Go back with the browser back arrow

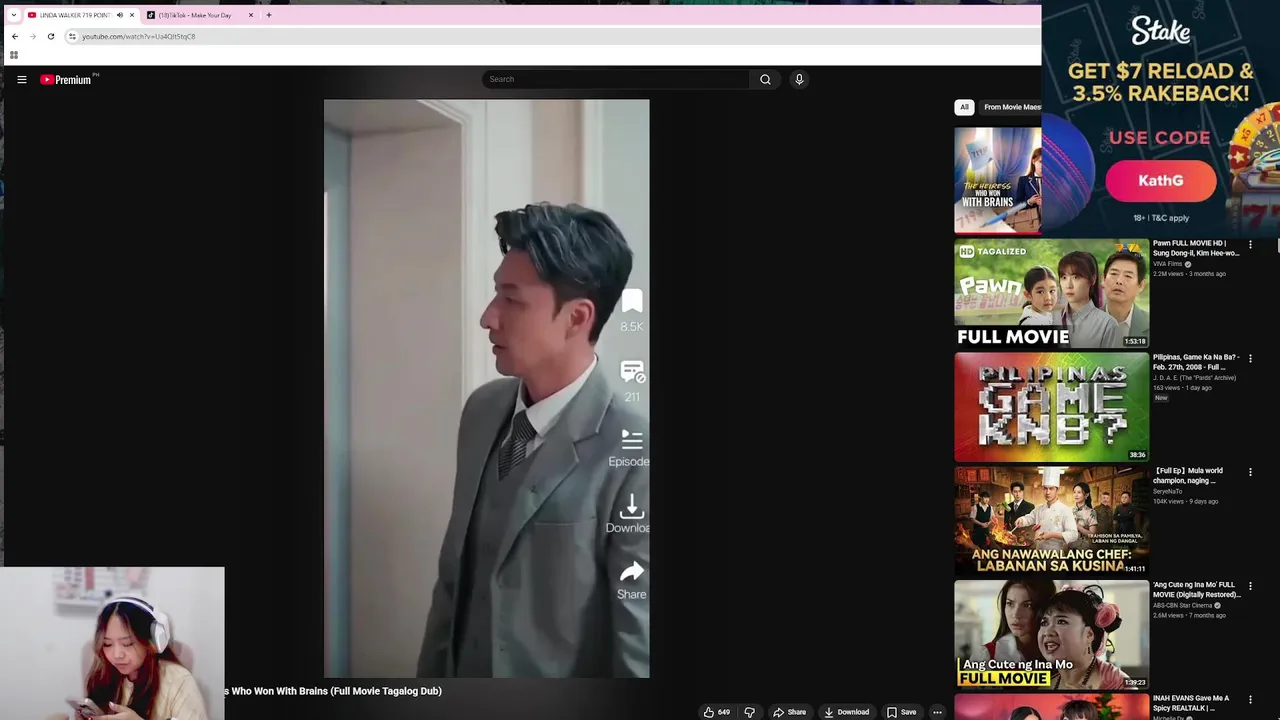point(14,36)
